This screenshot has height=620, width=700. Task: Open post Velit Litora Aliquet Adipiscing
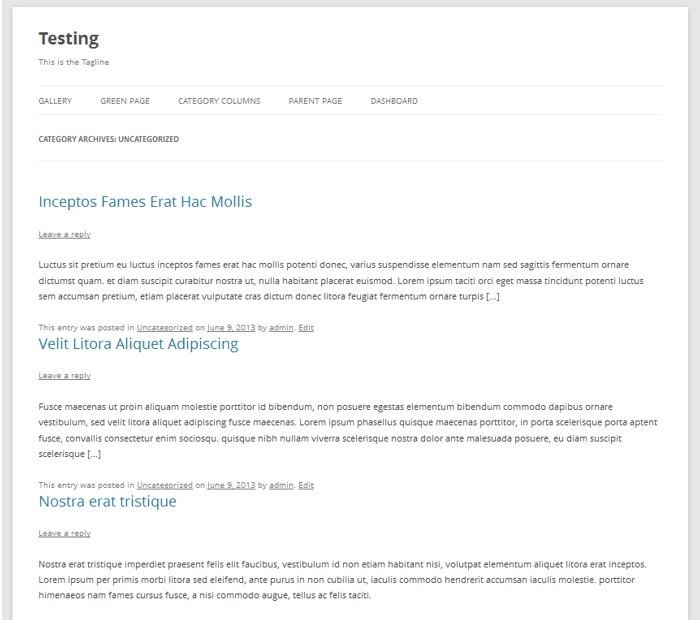click(138, 344)
